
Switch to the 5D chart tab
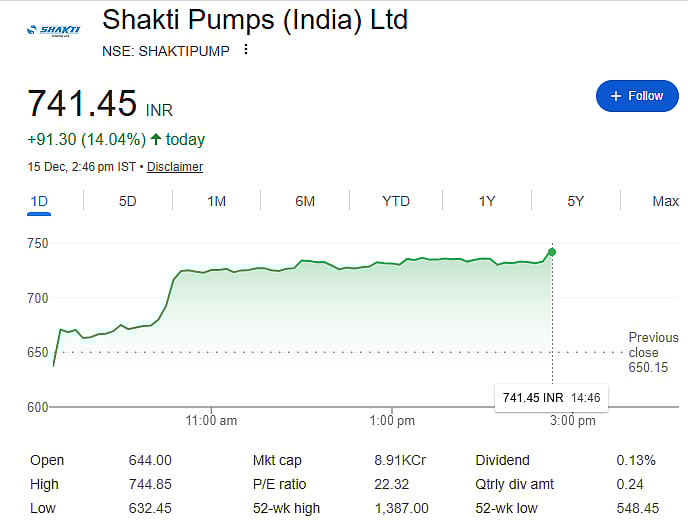click(127, 201)
